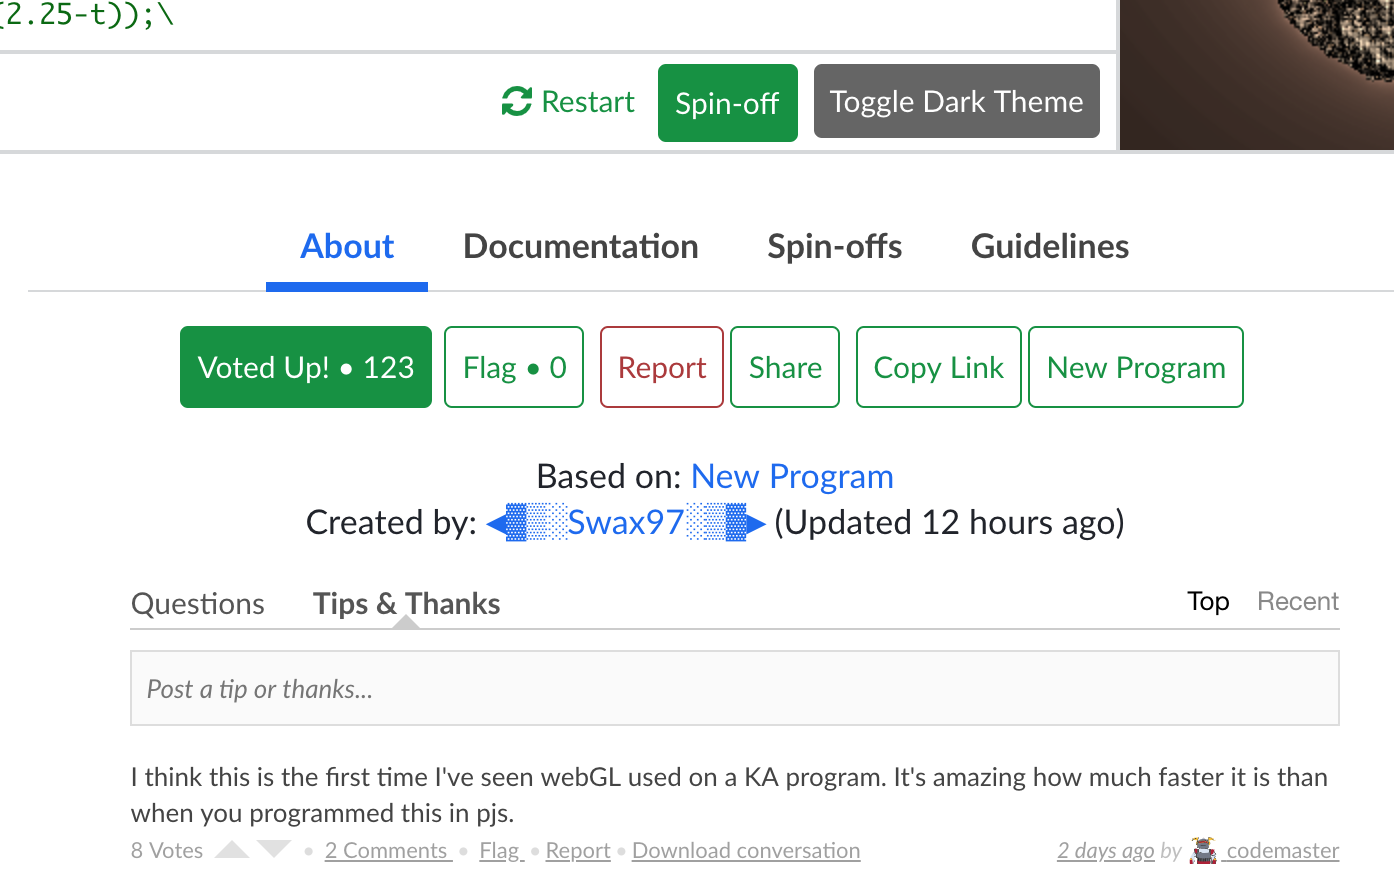The height and width of the screenshot is (874, 1394).
Task: Click the red Report button
Action: (662, 367)
